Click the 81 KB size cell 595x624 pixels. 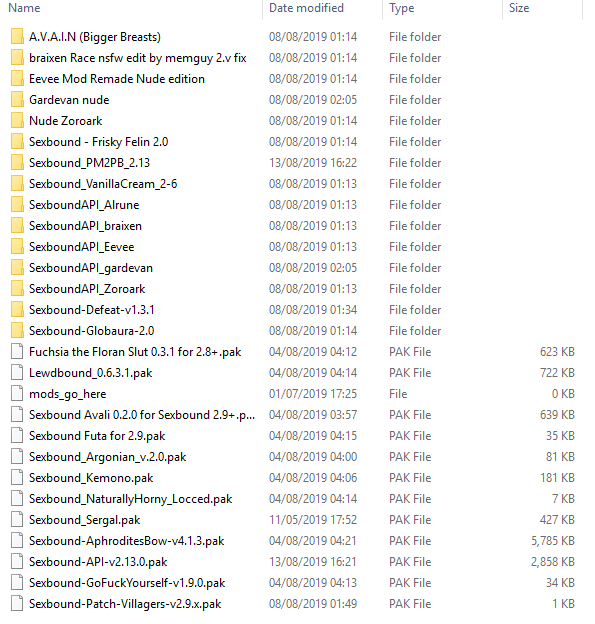(560, 457)
